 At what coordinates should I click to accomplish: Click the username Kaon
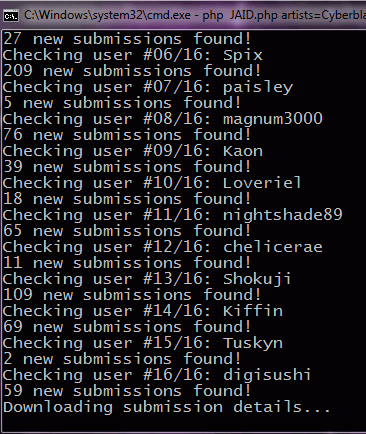point(243,151)
